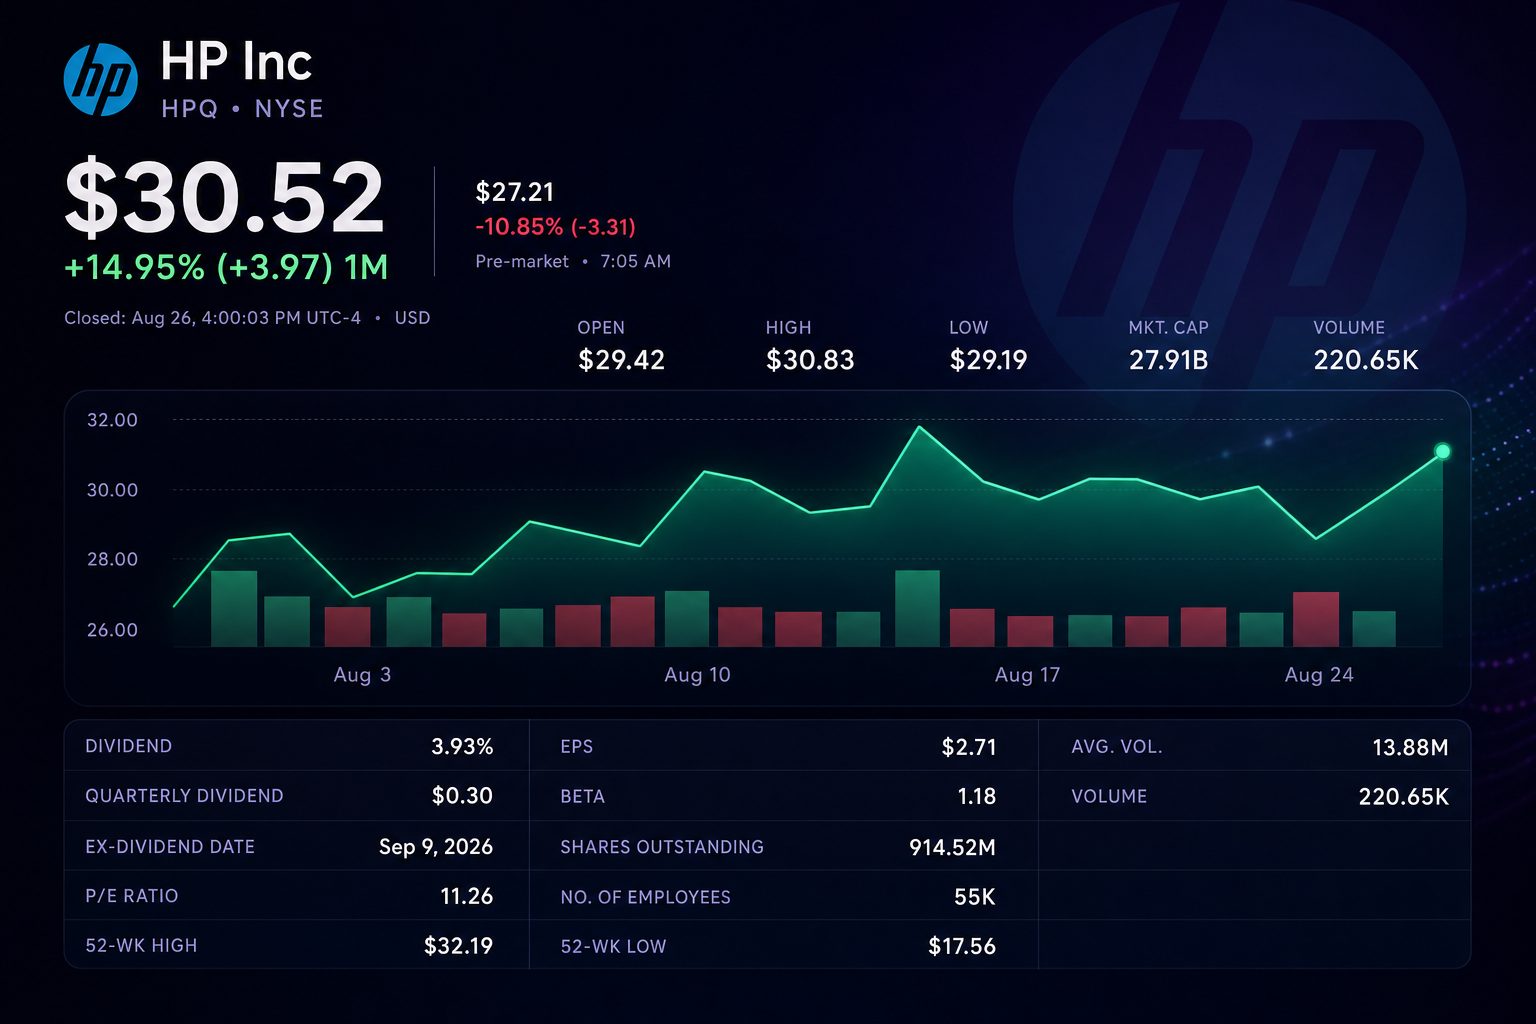Click the last green volume bar at chart's right
The width and height of the screenshot is (1536, 1024).
(x=1374, y=629)
